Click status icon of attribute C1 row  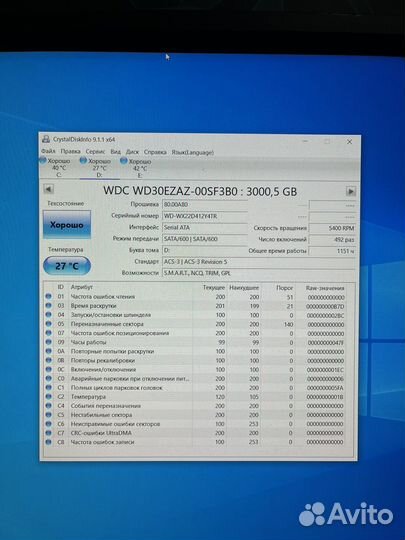48,387
